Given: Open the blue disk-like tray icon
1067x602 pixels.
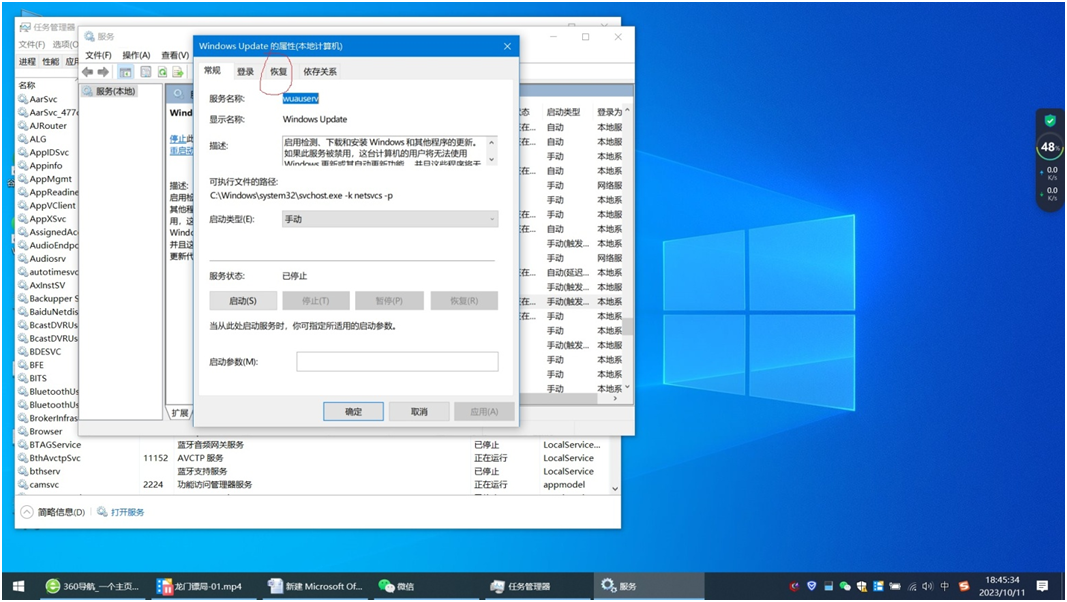Looking at the screenshot, I should coord(828,586).
